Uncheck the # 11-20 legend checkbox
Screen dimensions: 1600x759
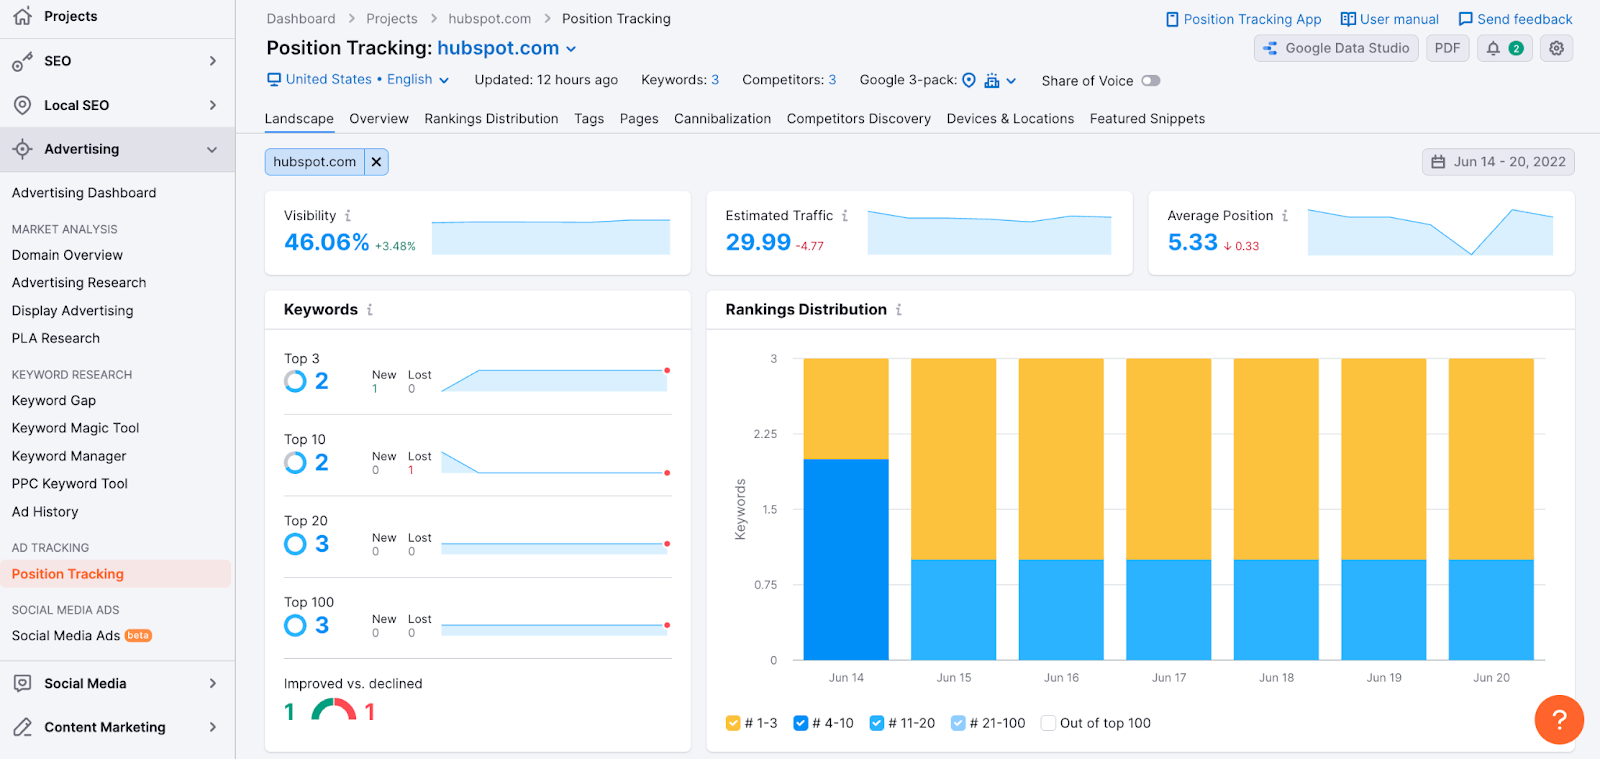pos(877,723)
